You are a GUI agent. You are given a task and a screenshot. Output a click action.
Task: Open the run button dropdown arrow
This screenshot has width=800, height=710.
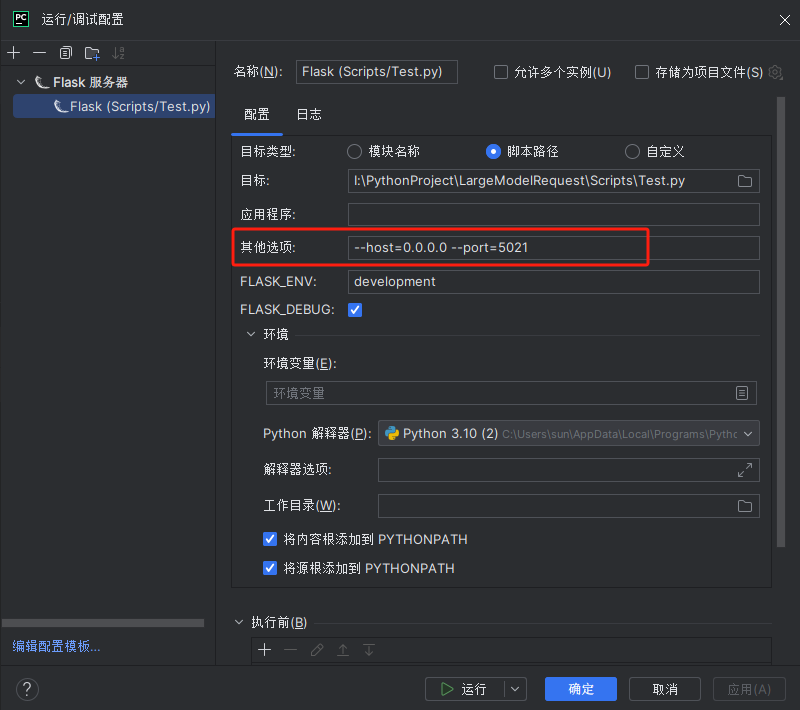(515, 689)
